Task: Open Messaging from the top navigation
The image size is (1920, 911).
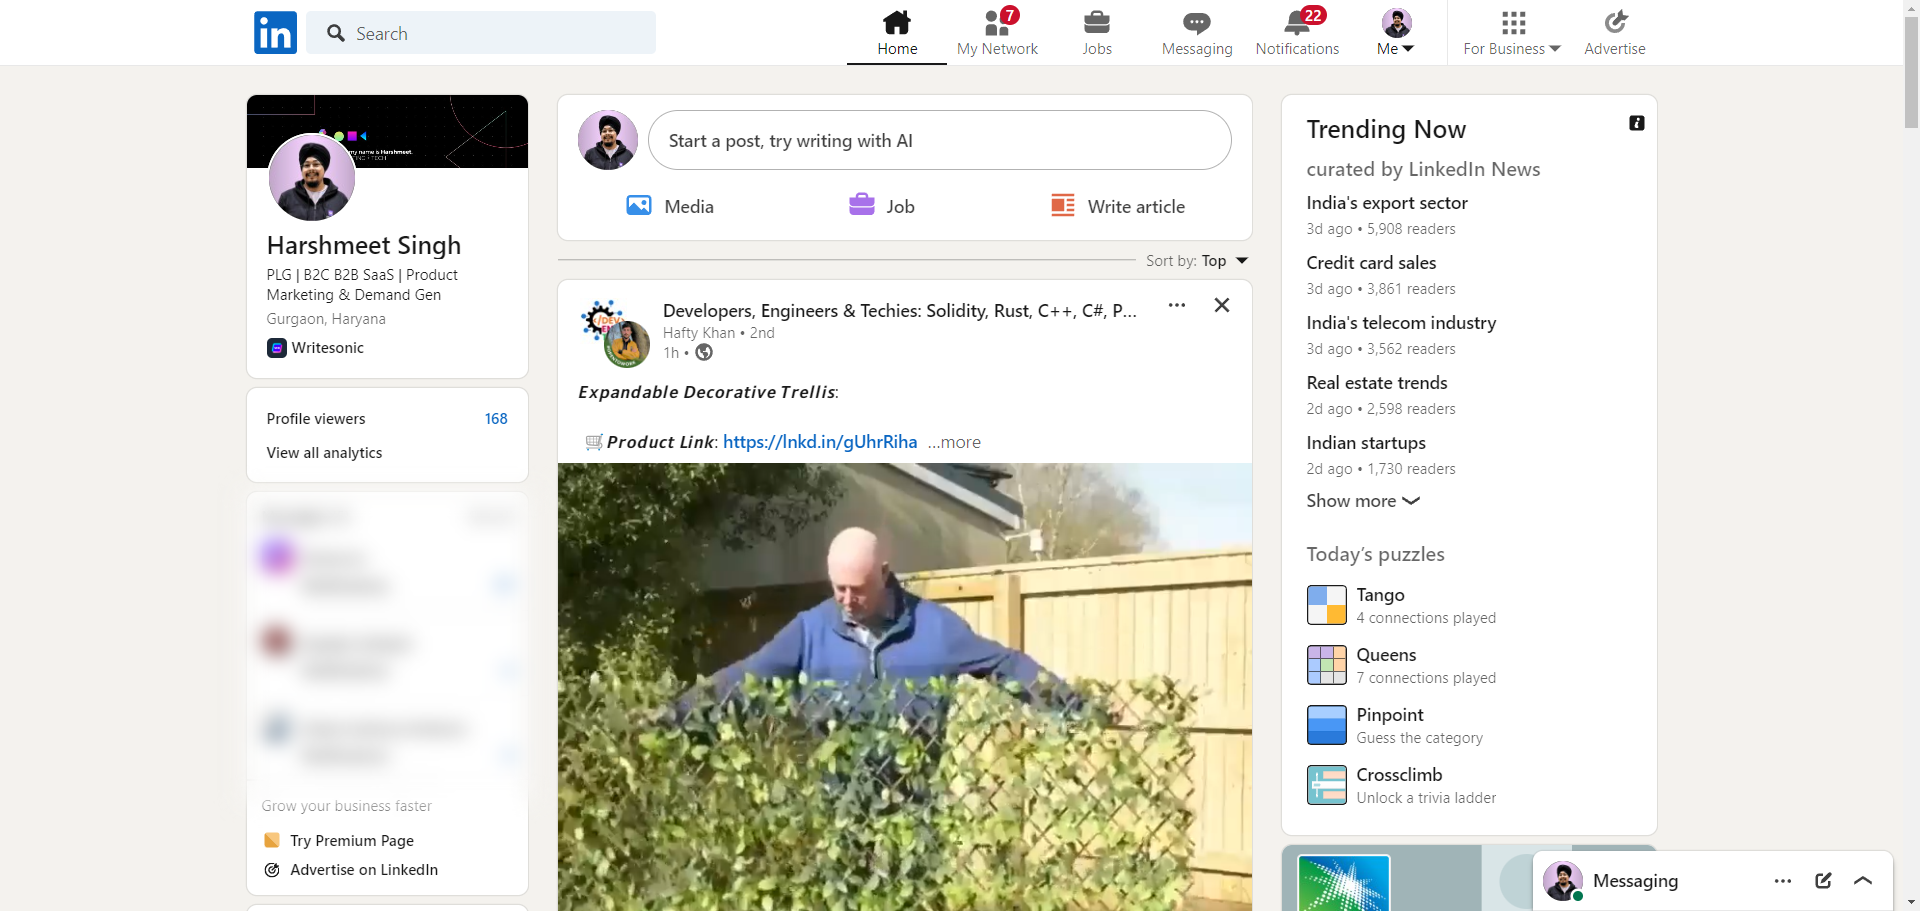Action: [x=1197, y=33]
